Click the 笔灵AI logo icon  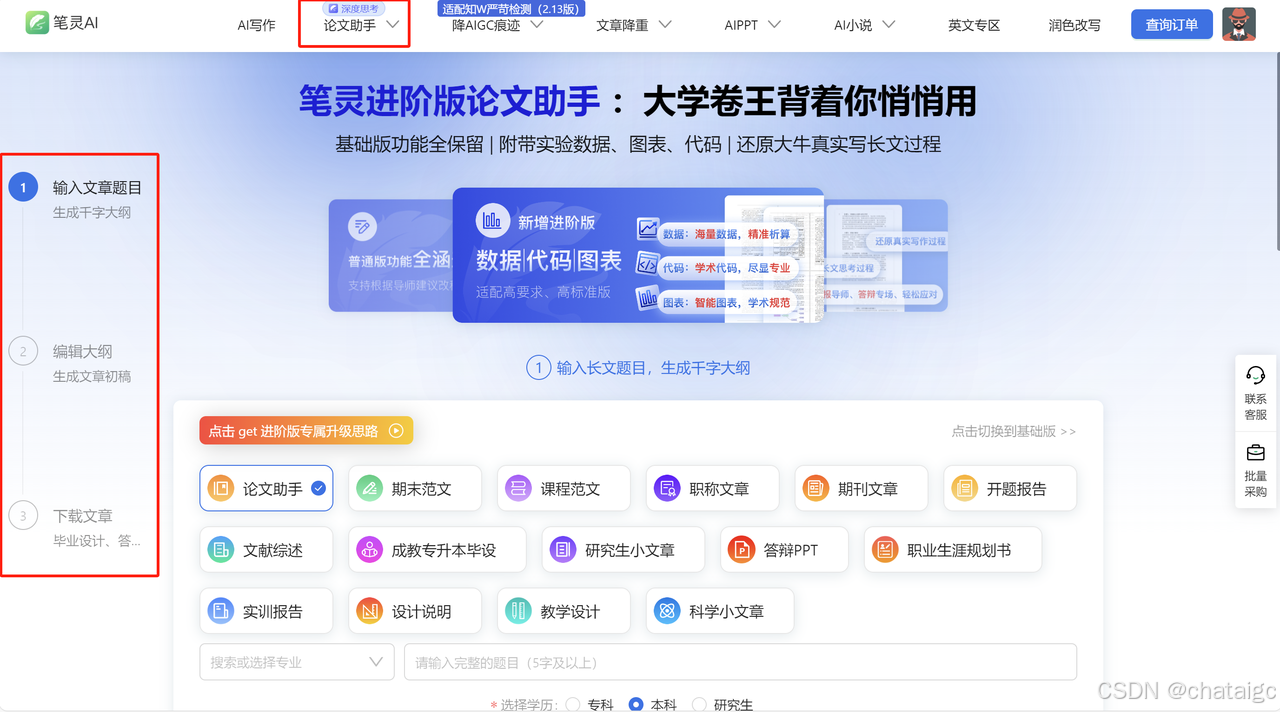pyautogui.click(x=37, y=23)
